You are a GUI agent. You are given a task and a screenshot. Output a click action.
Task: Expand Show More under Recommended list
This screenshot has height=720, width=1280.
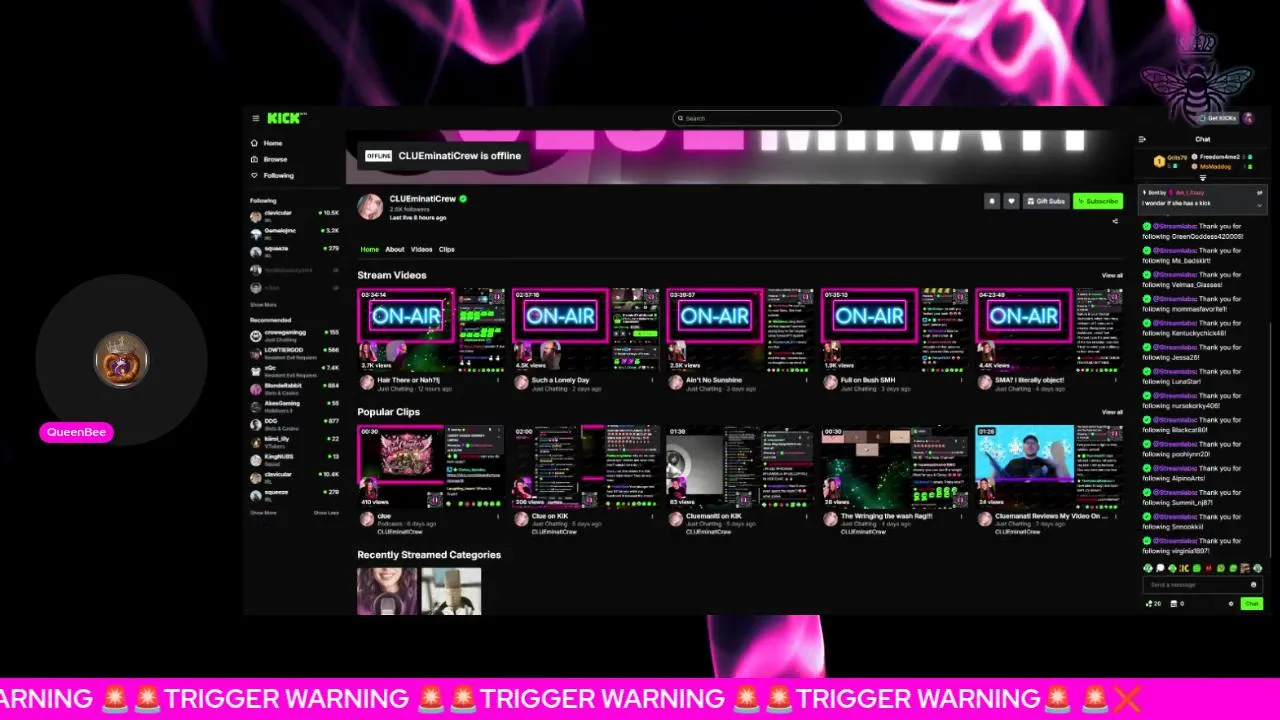(263, 512)
